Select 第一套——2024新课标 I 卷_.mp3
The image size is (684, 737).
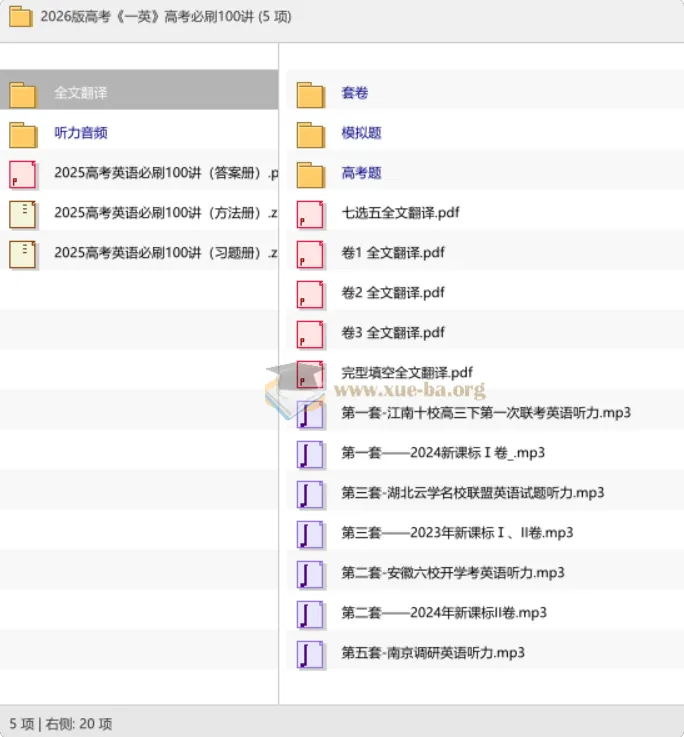(443, 453)
